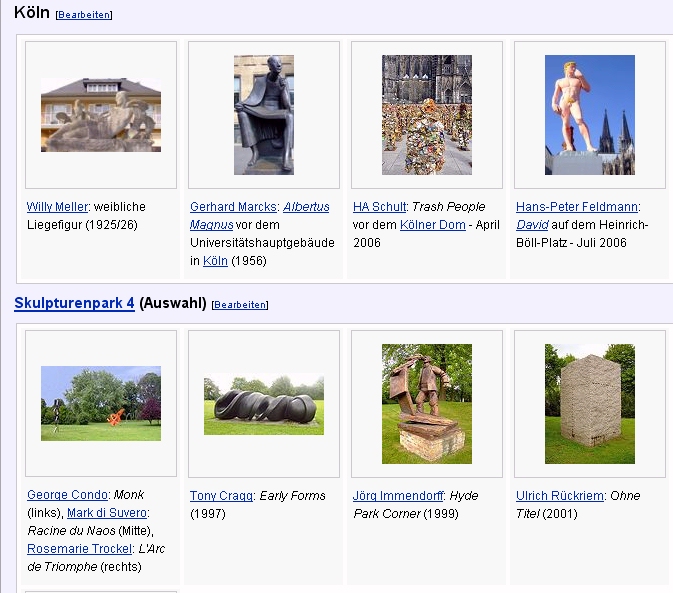Click the Early Forms sculpture thumbnail
Image resolution: width=673 pixels, height=593 pixels.
tap(264, 405)
